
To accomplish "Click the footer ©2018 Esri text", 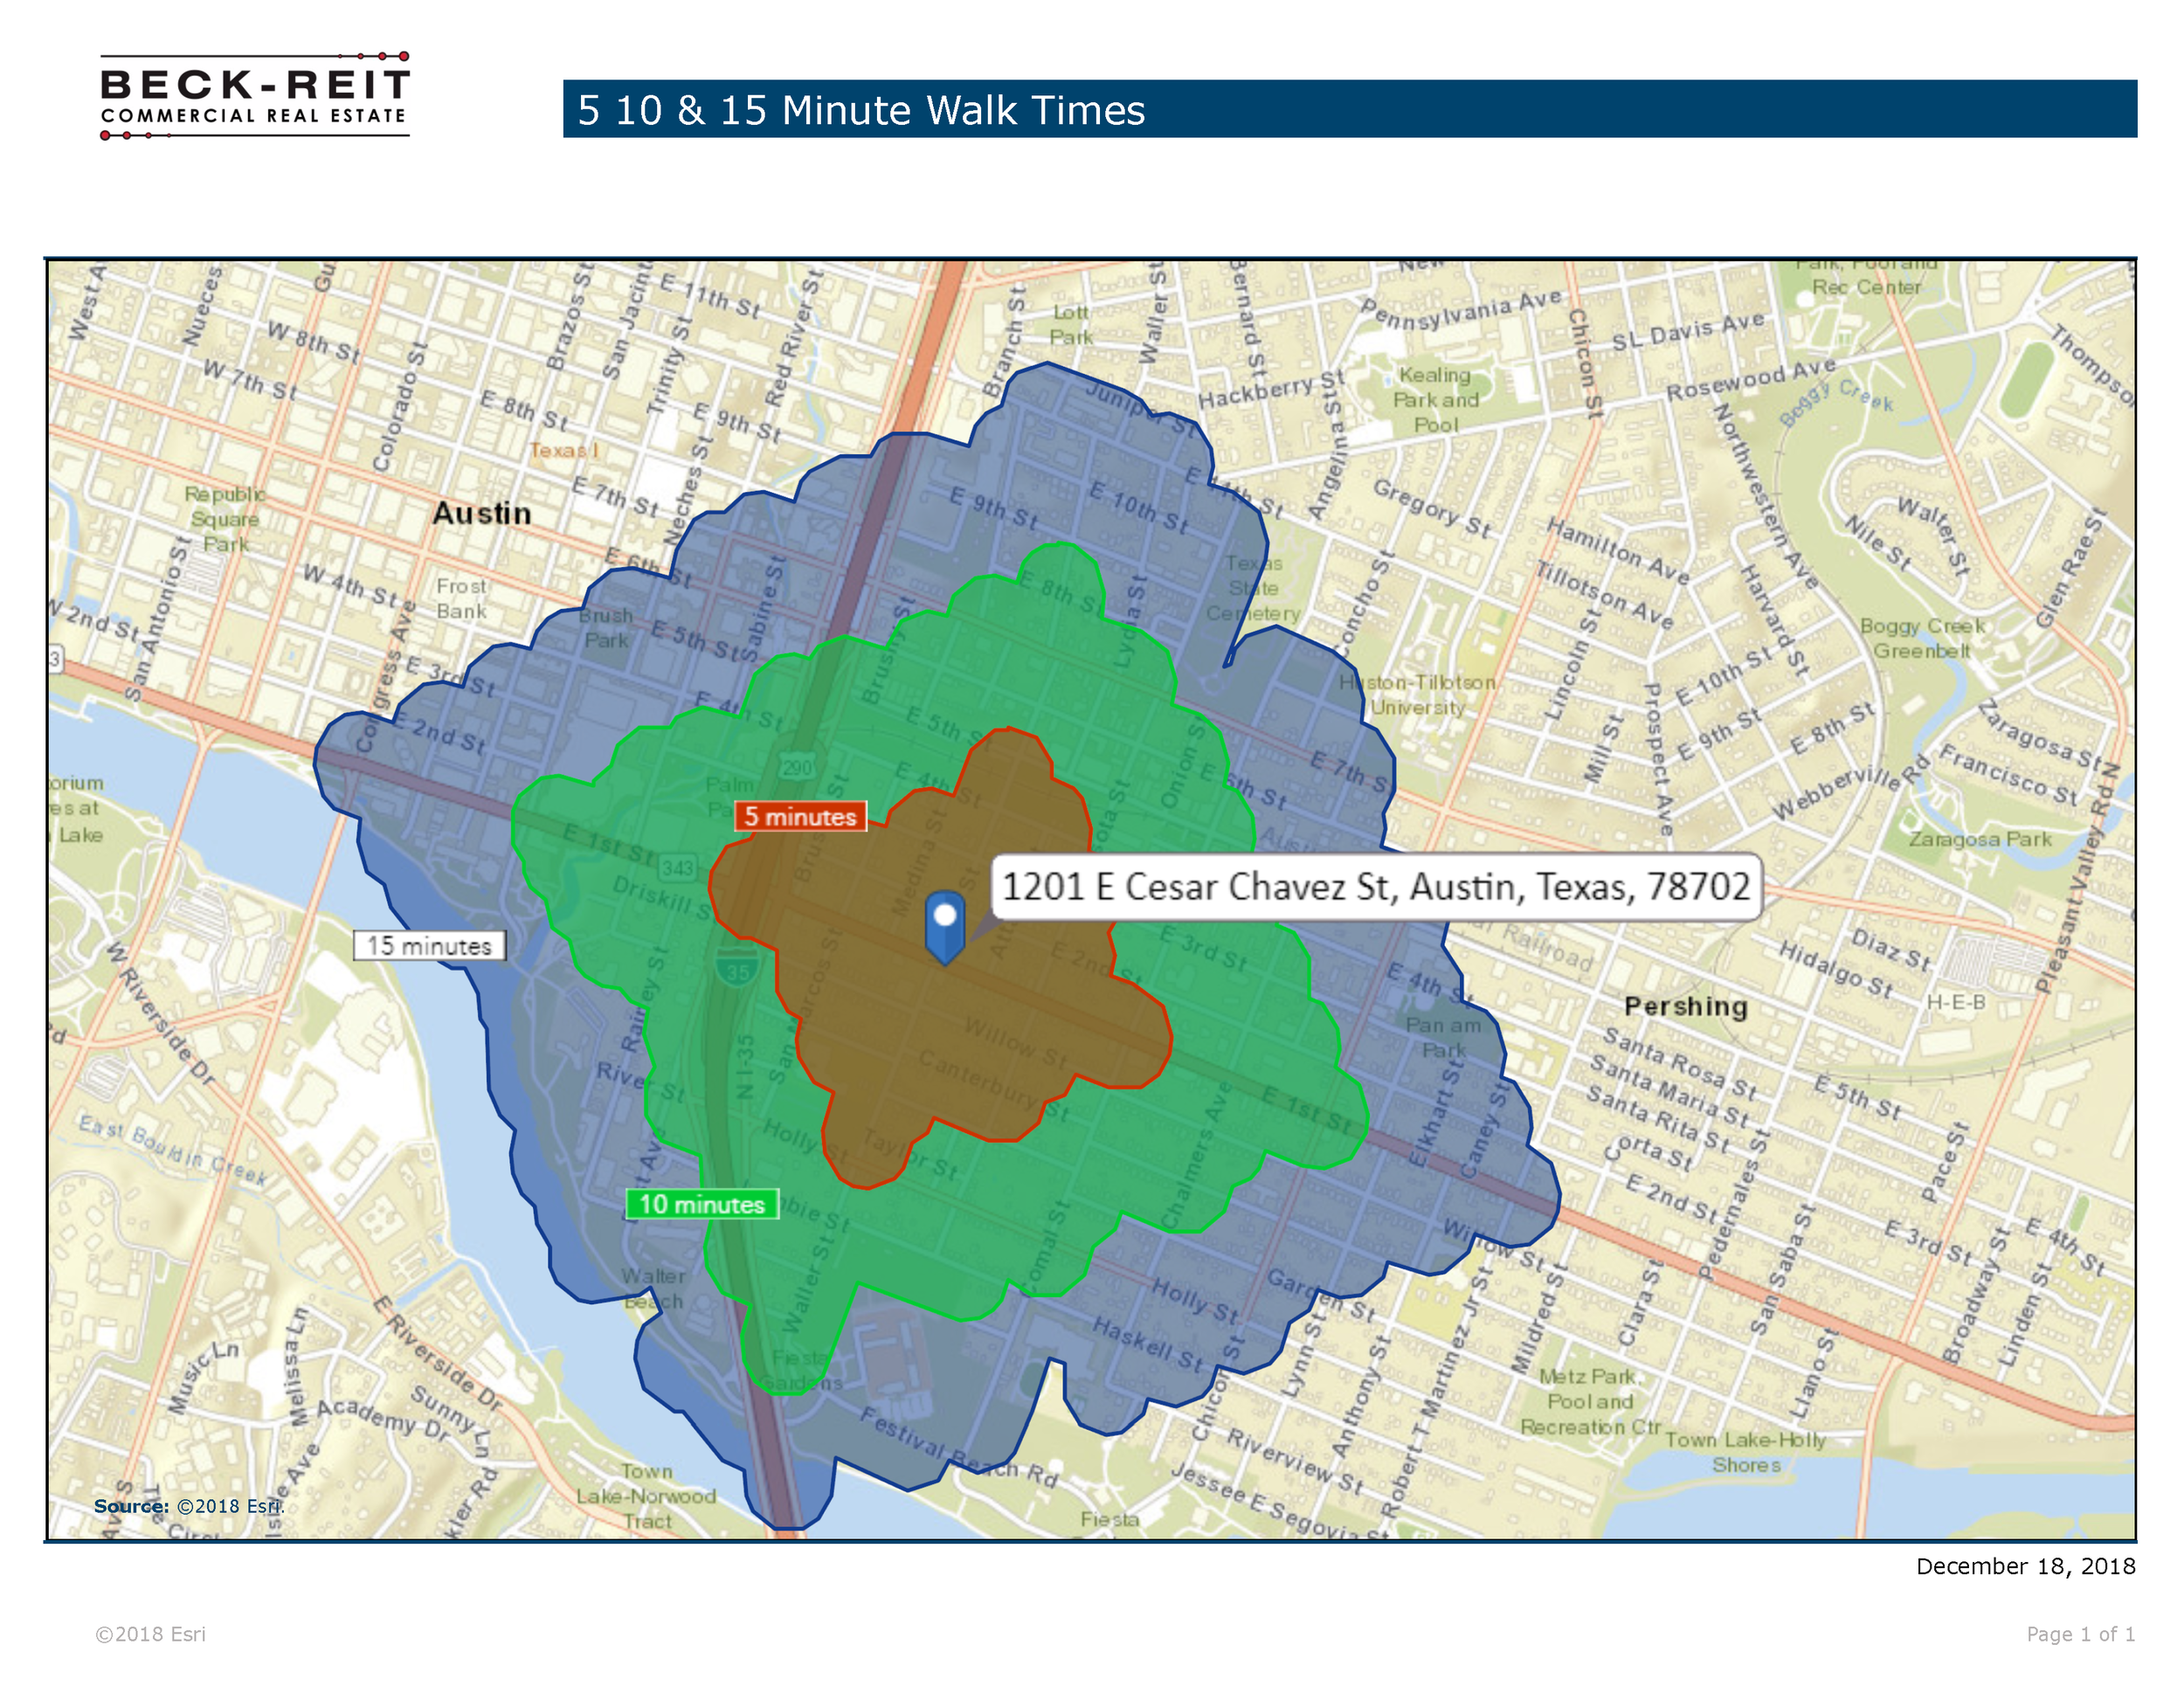I will tap(151, 1634).
